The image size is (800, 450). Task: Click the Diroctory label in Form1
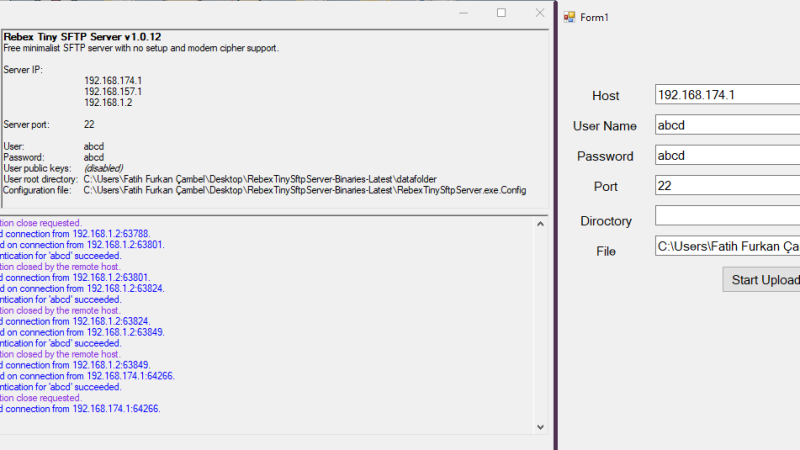(606, 221)
